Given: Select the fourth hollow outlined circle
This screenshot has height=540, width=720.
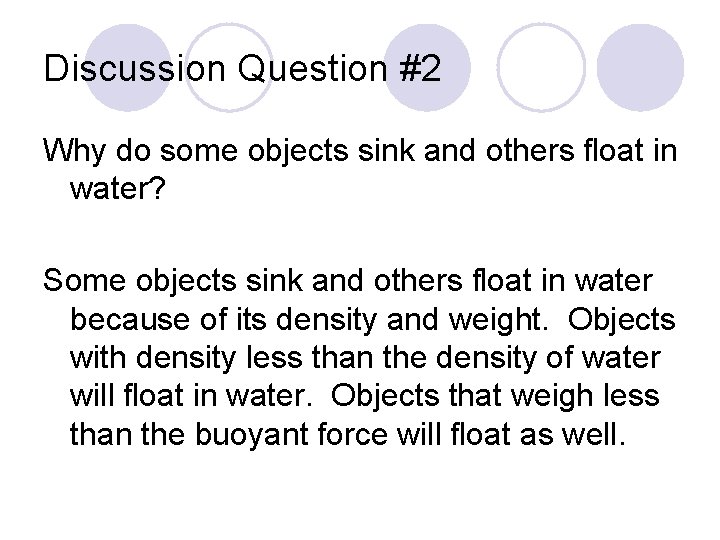Looking at the screenshot, I should click(541, 68).
